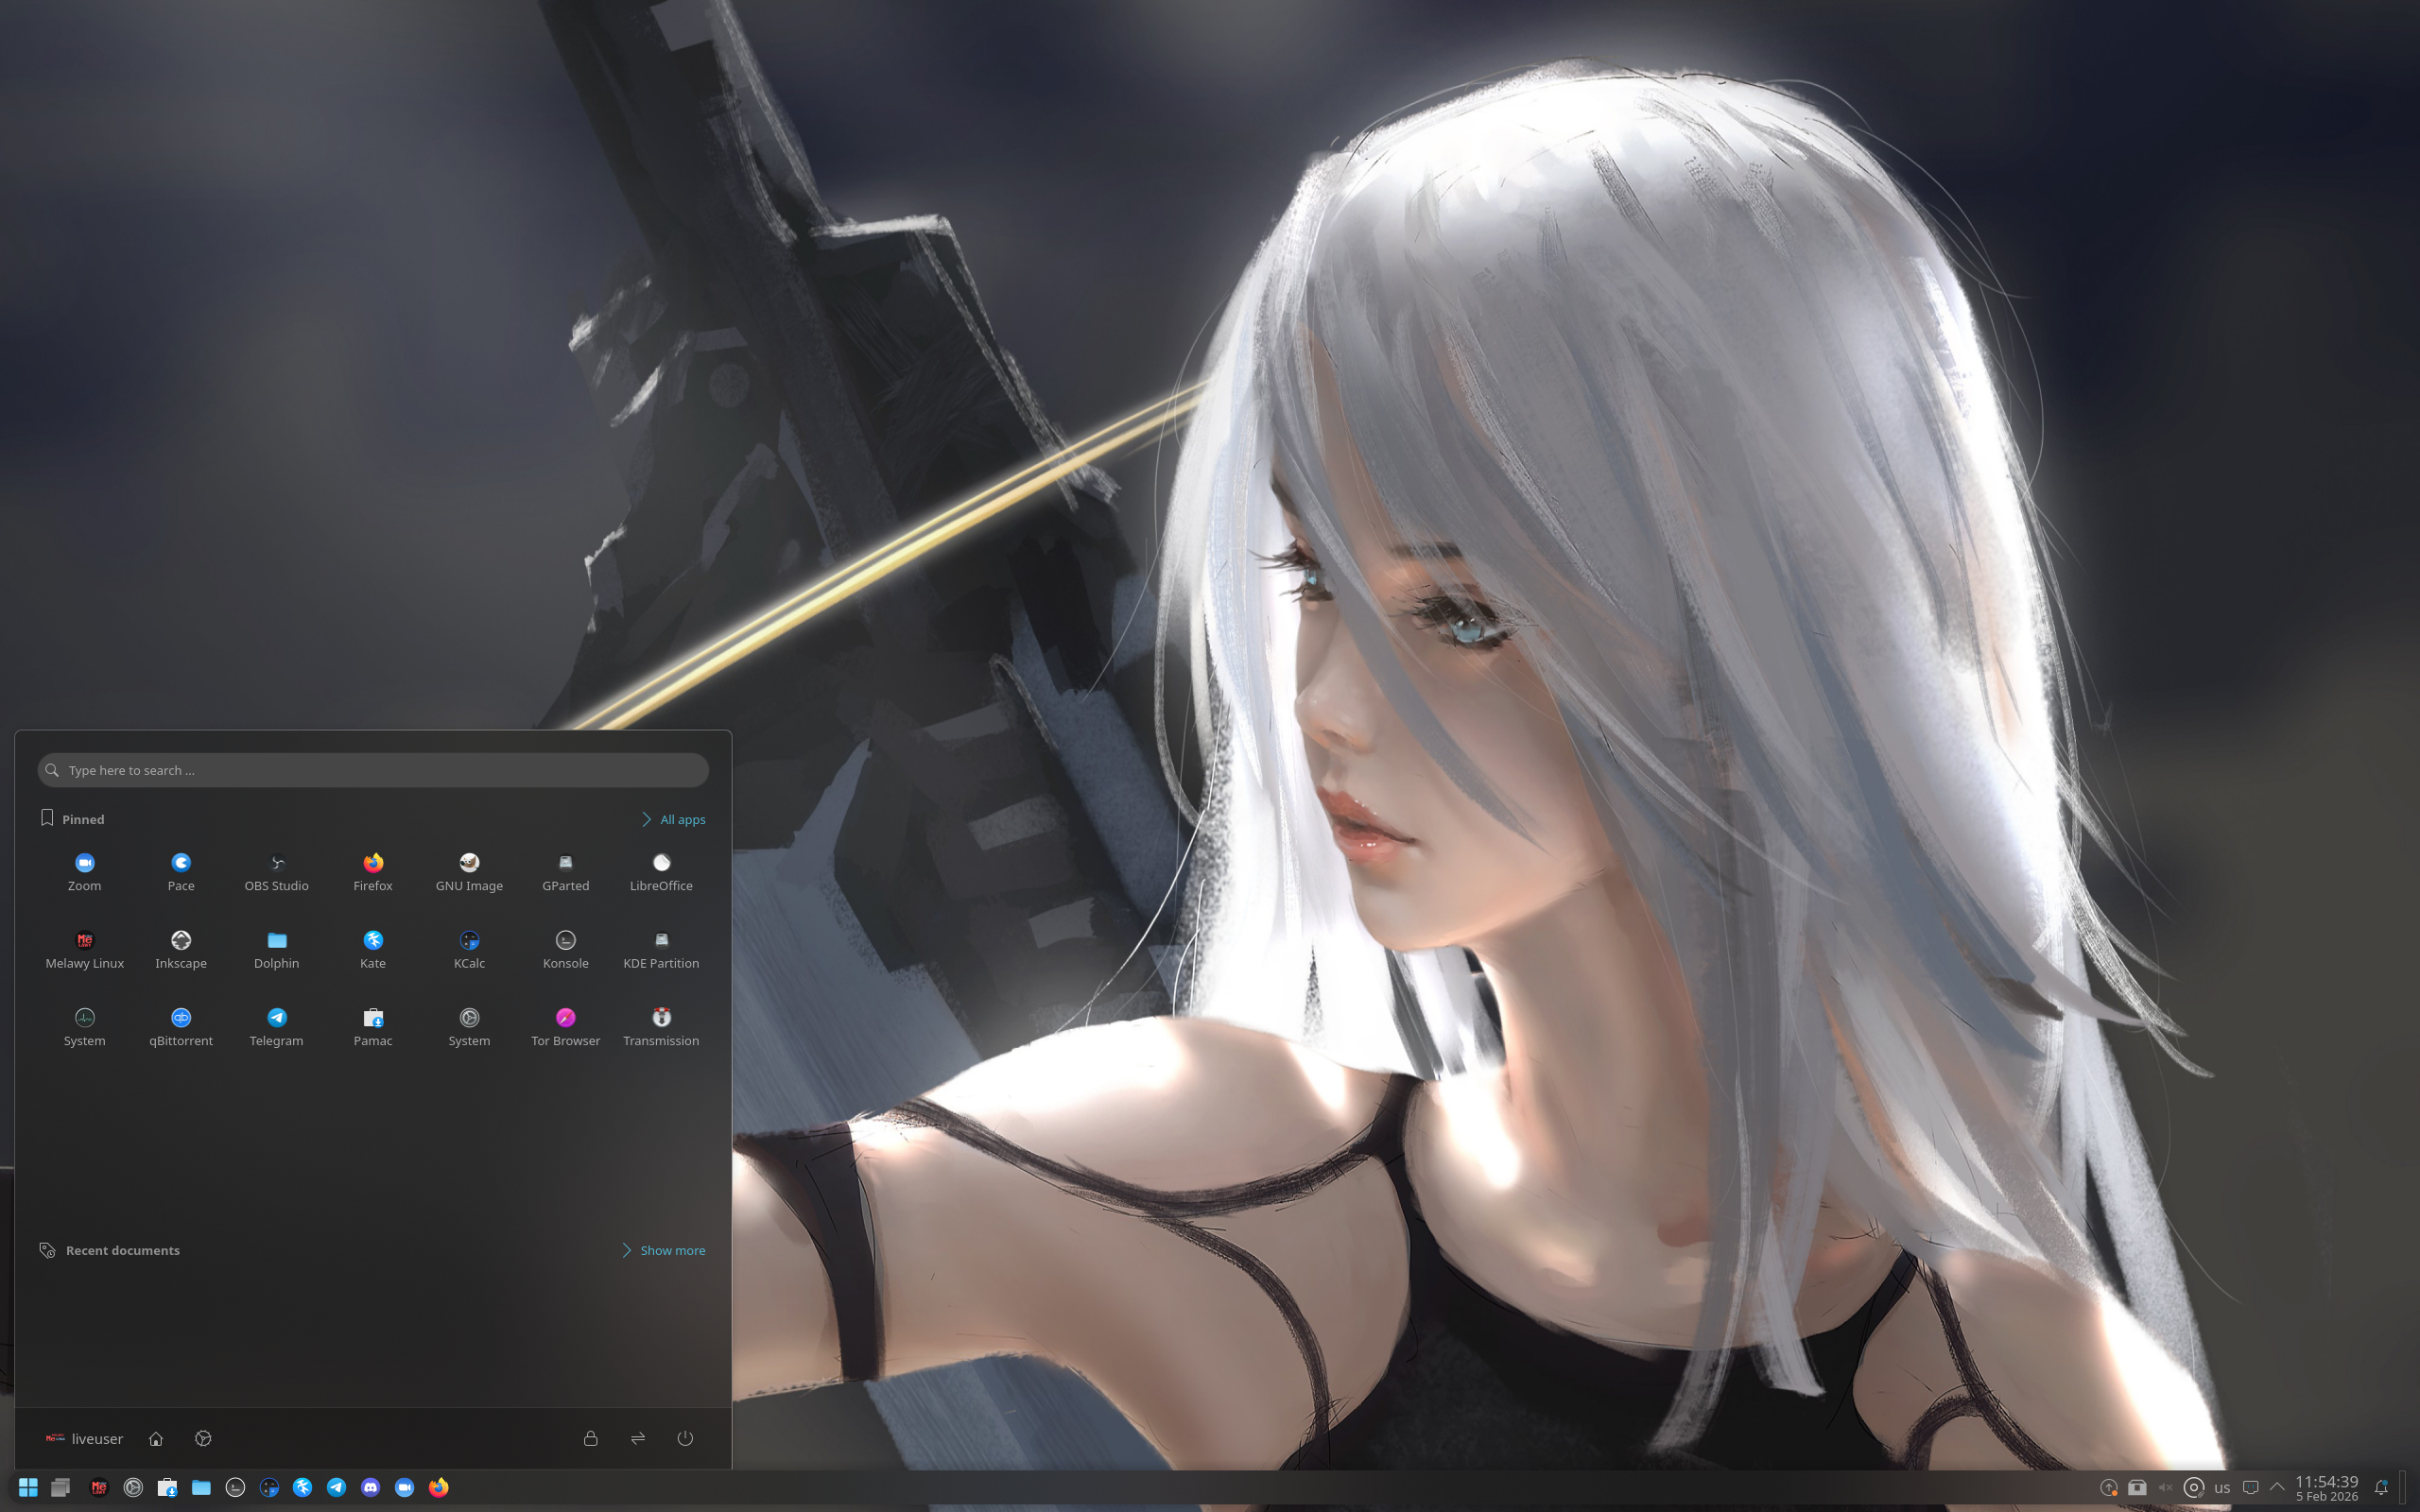The height and width of the screenshot is (1512, 2420).
Task: Launch Kate from the pinned grid
Action: click(x=373, y=950)
